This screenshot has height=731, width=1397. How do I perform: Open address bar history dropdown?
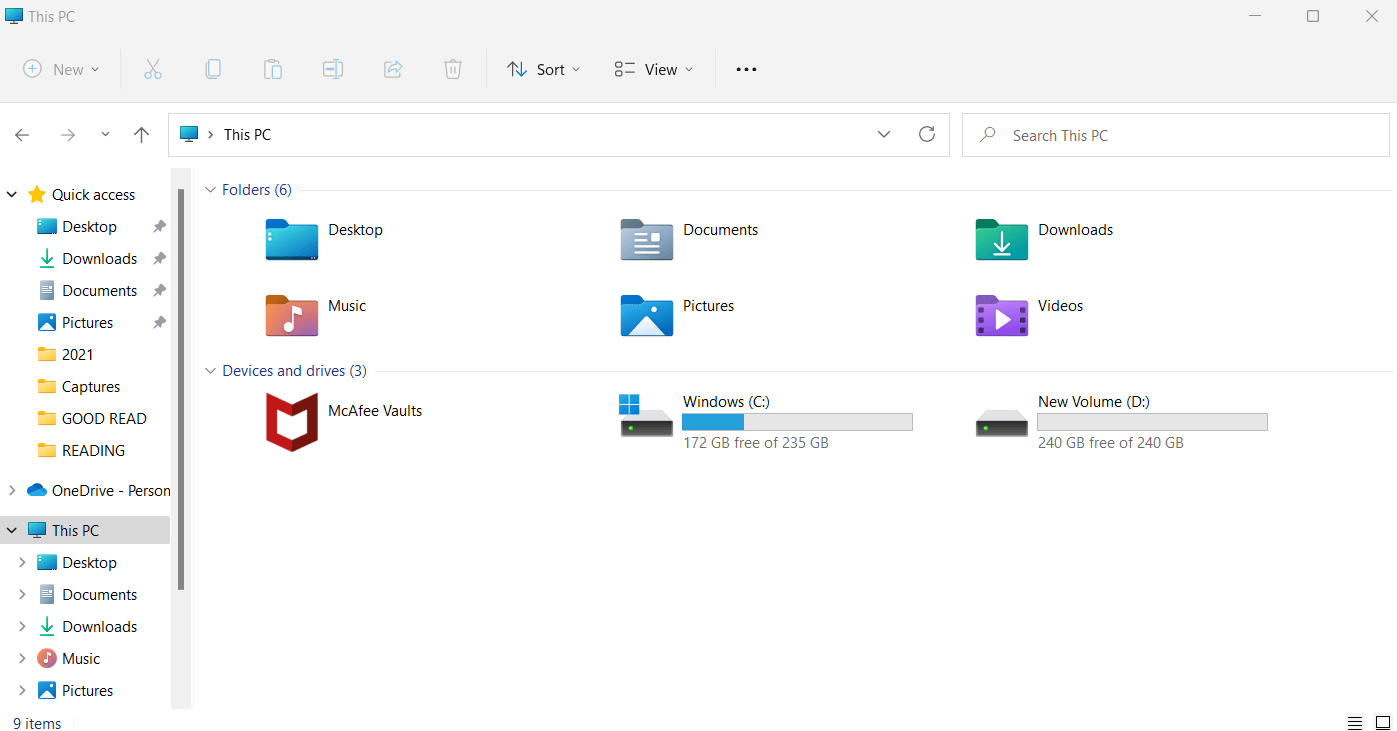pos(884,135)
